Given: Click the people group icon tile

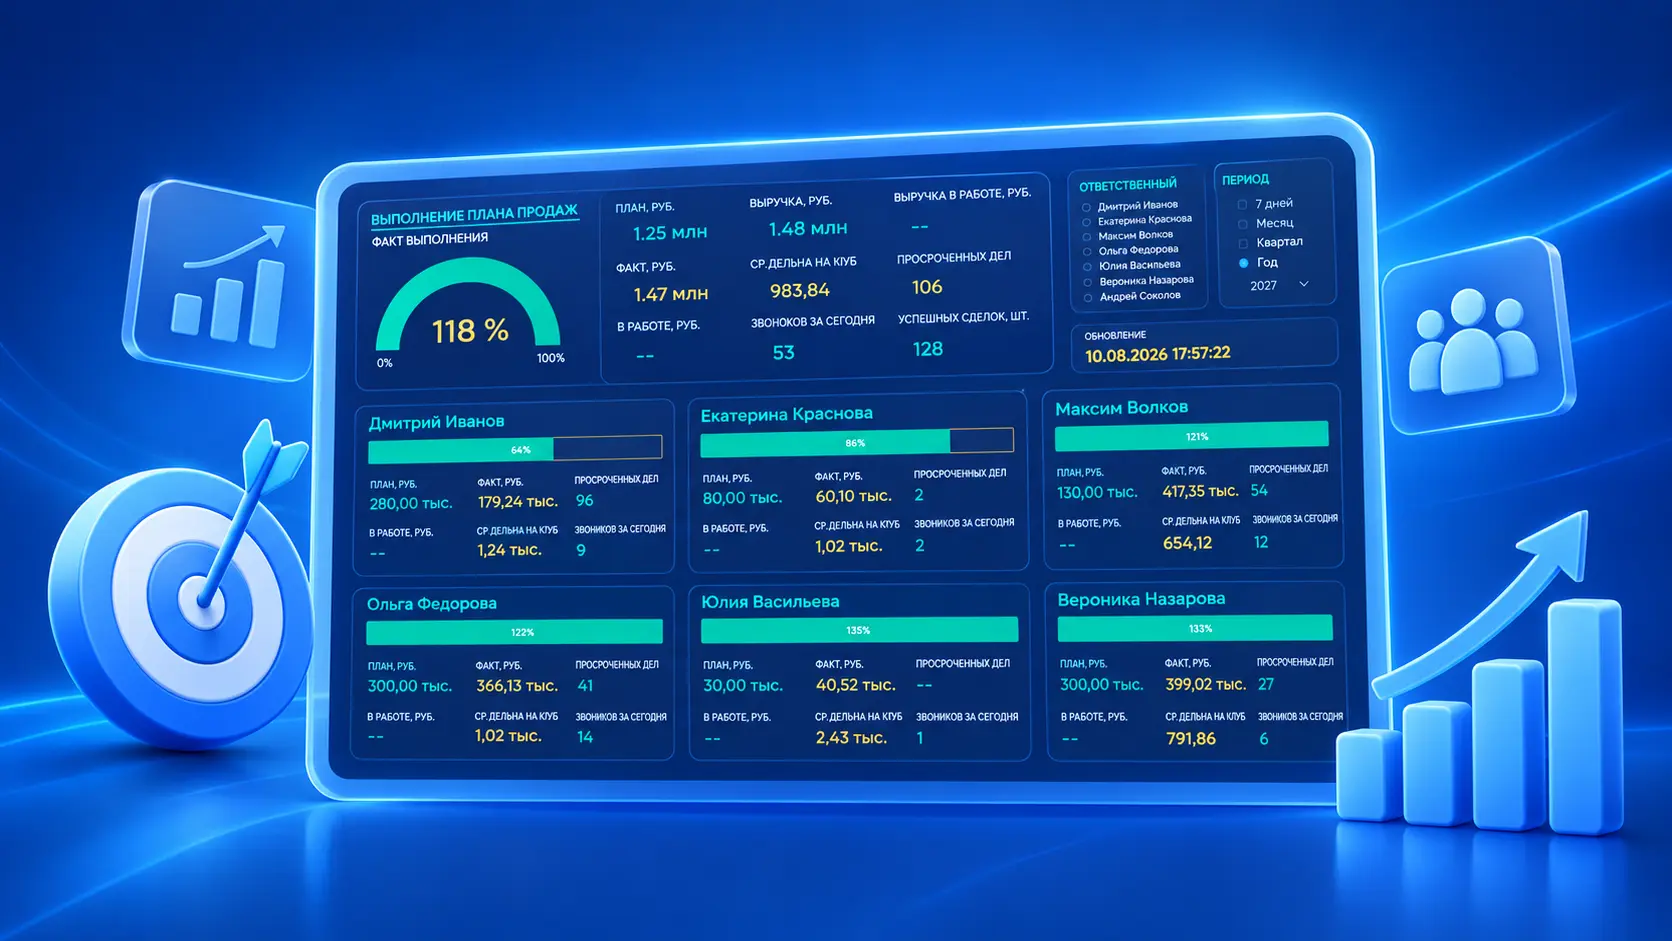Looking at the screenshot, I should pos(1475,335).
